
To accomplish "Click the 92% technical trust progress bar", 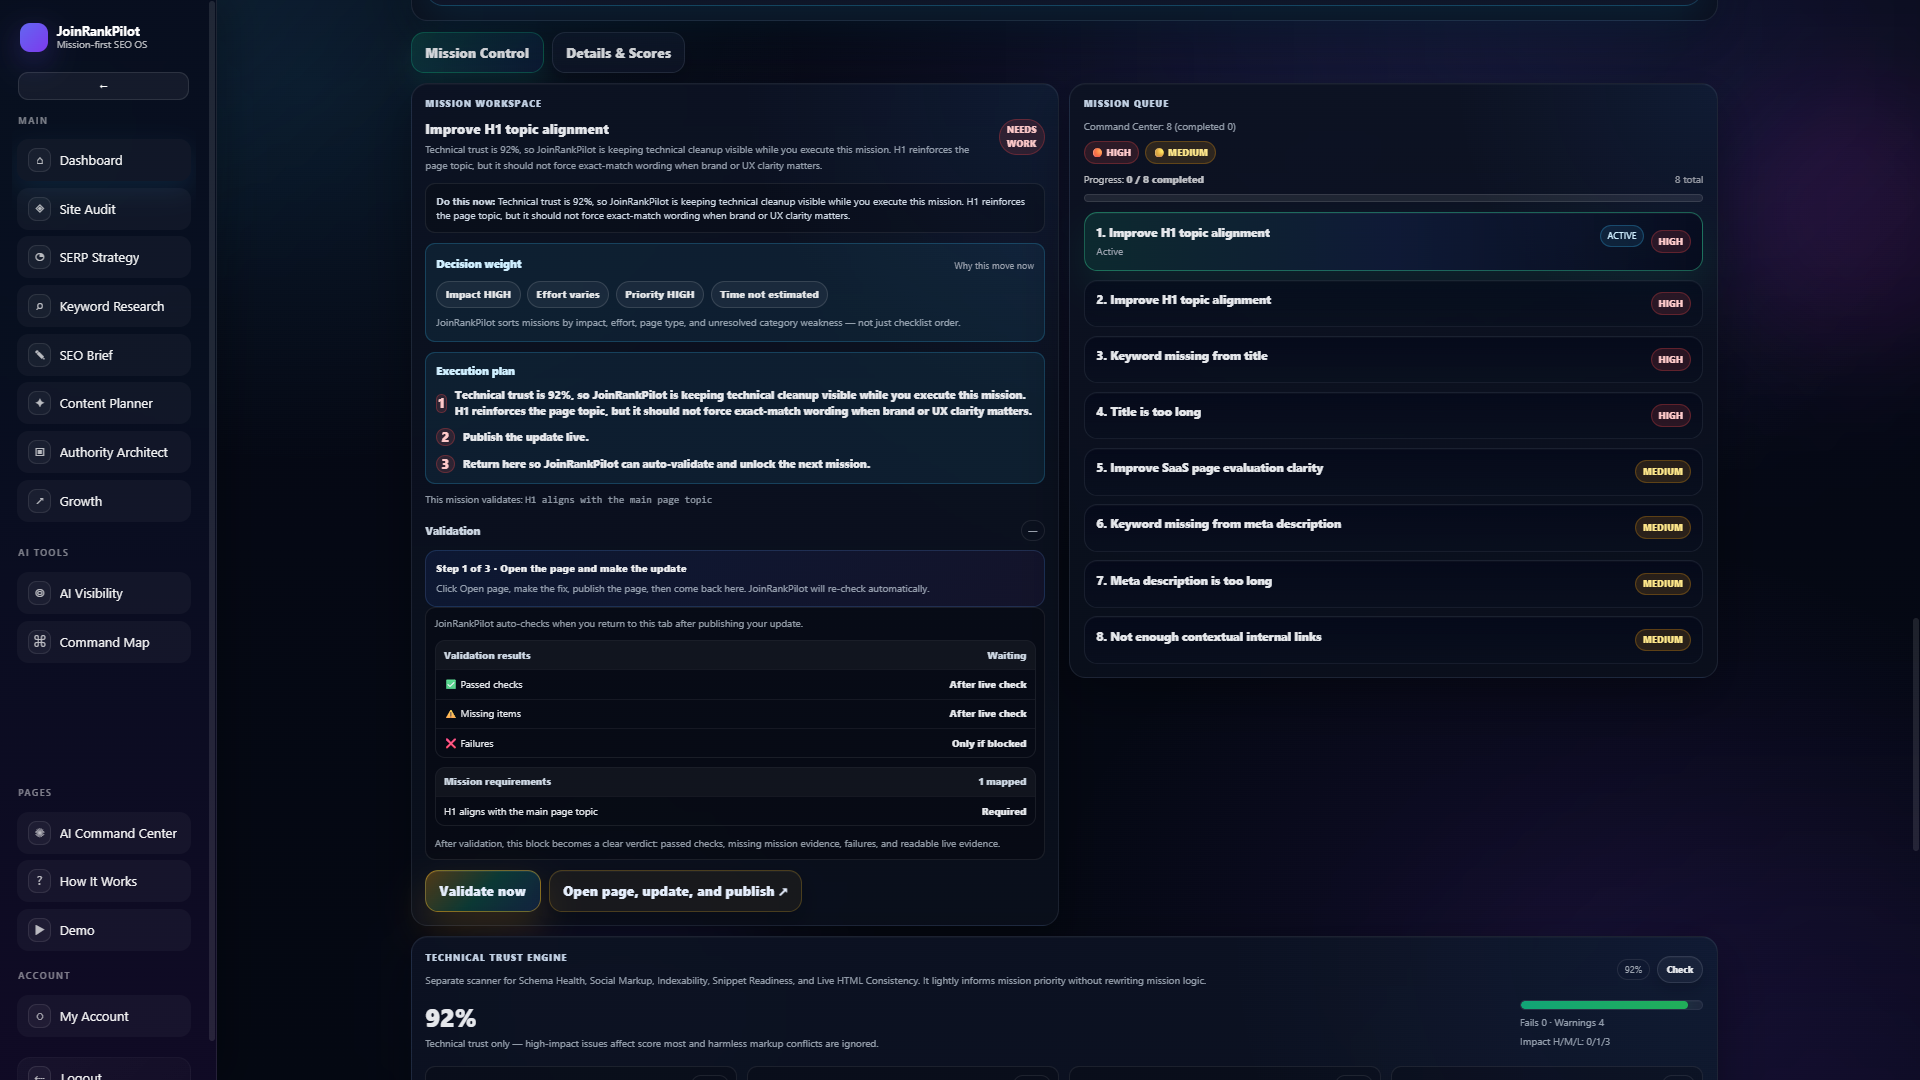I will [1611, 1005].
